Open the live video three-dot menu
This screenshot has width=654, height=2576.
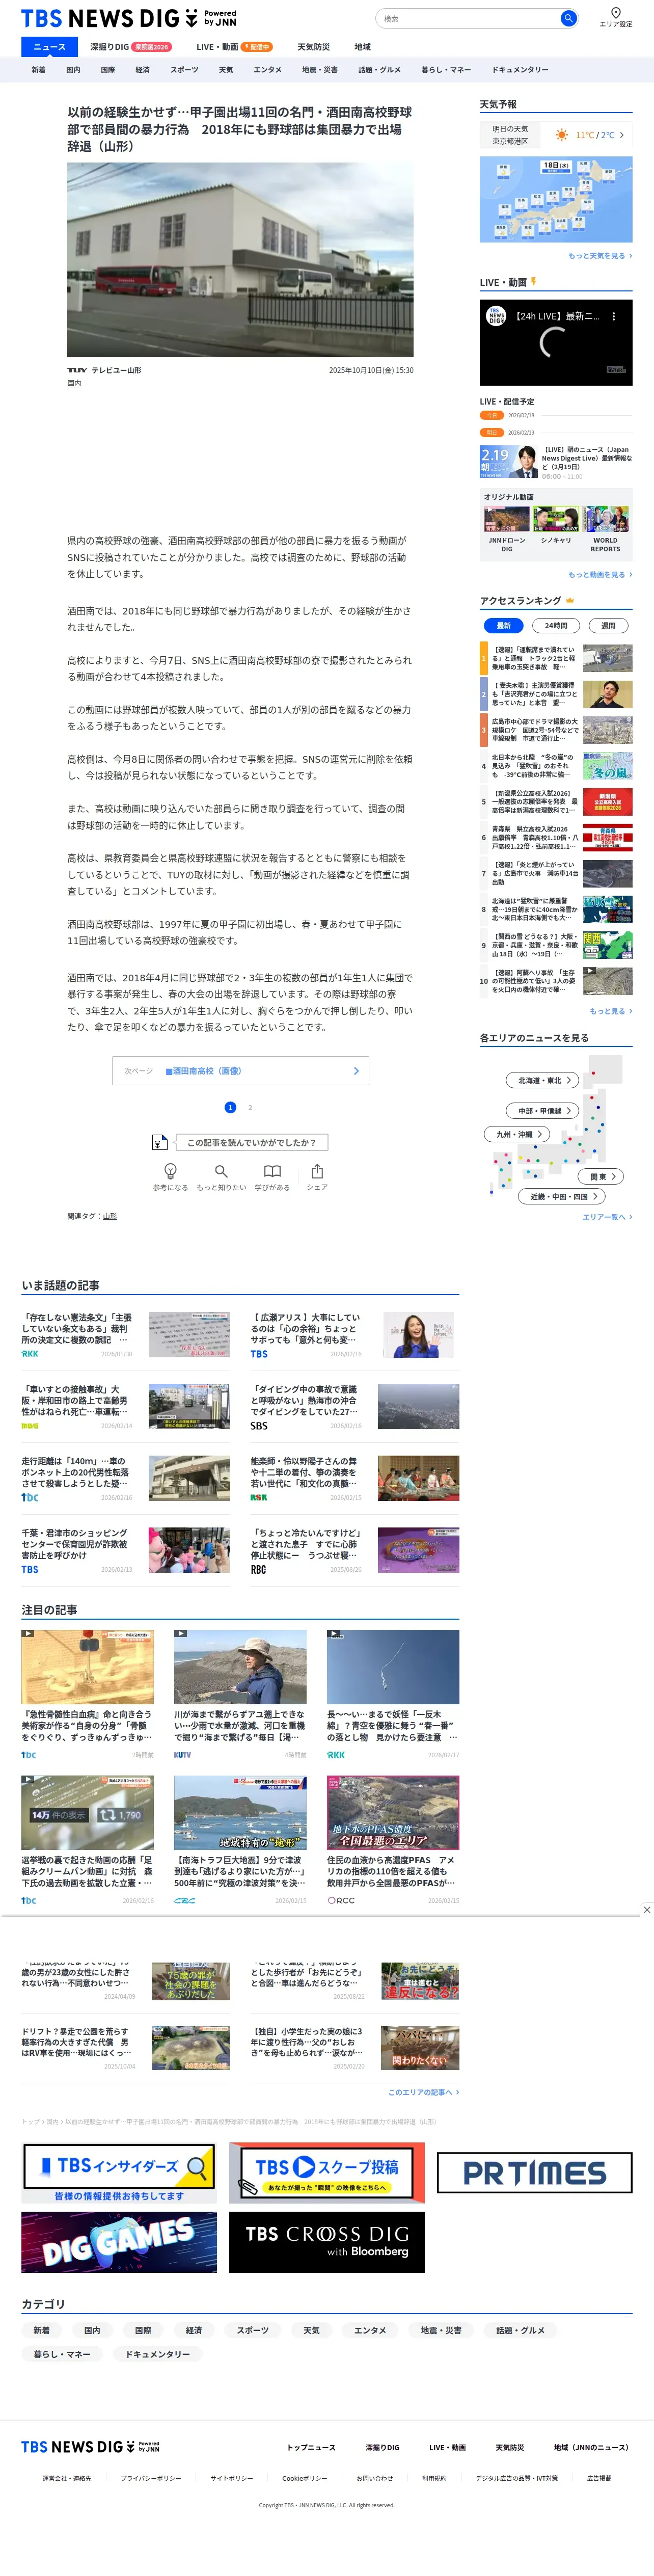point(614,316)
